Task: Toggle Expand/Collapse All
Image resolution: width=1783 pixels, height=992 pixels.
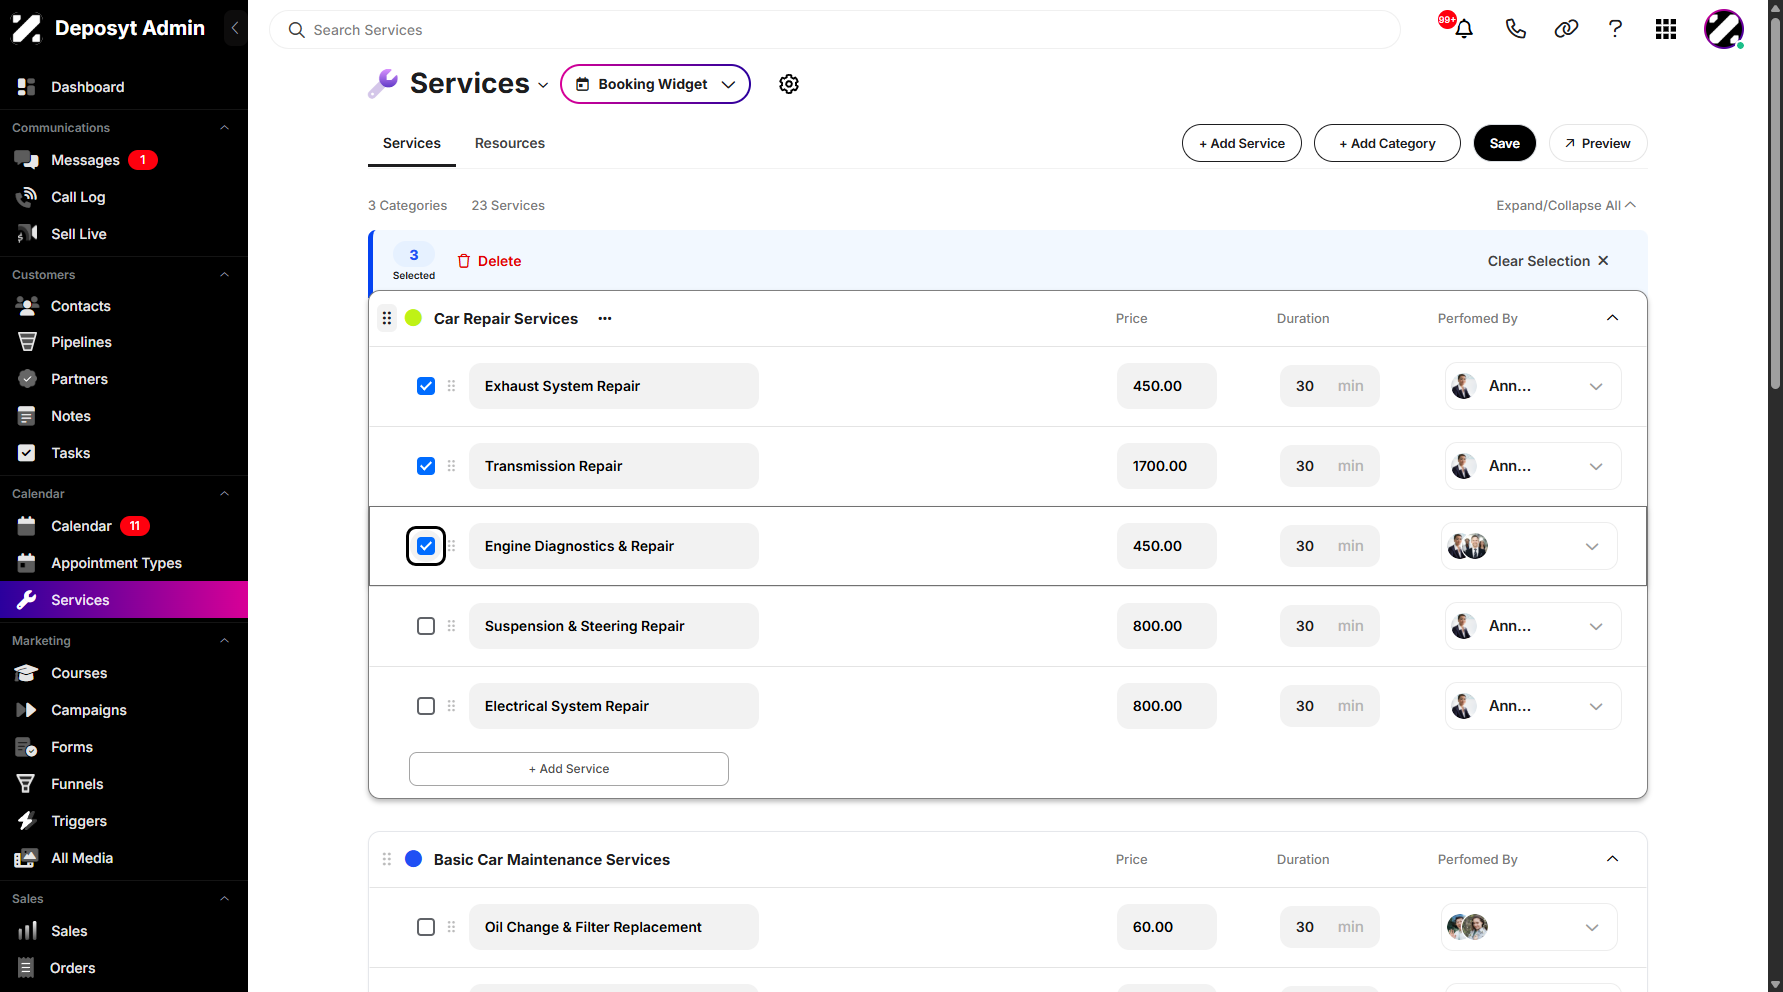Action: (1566, 205)
